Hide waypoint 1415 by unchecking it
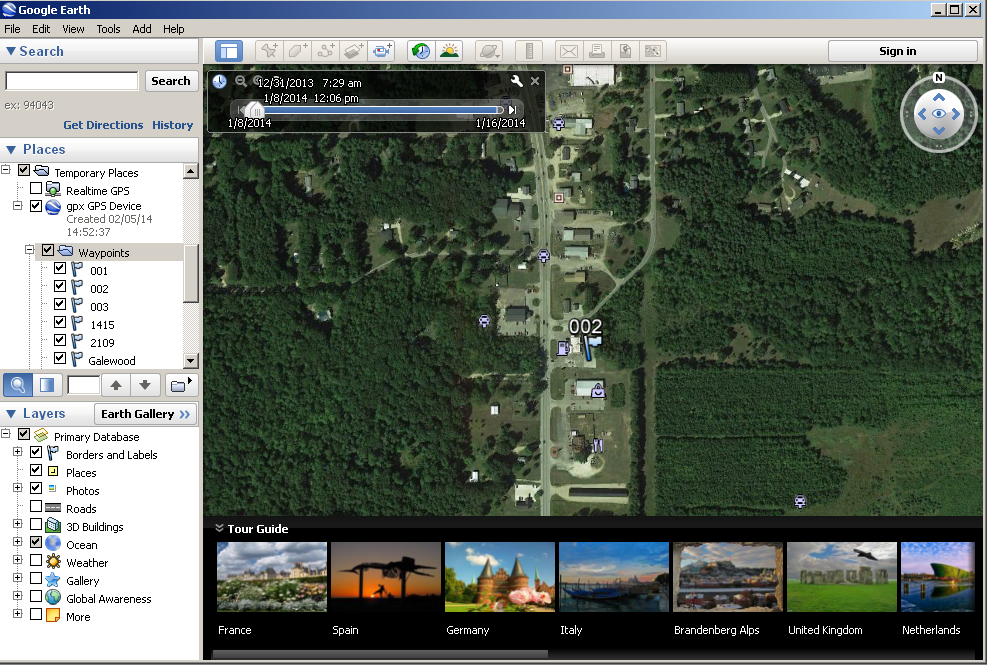The width and height of the screenshot is (987, 665). [x=61, y=324]
